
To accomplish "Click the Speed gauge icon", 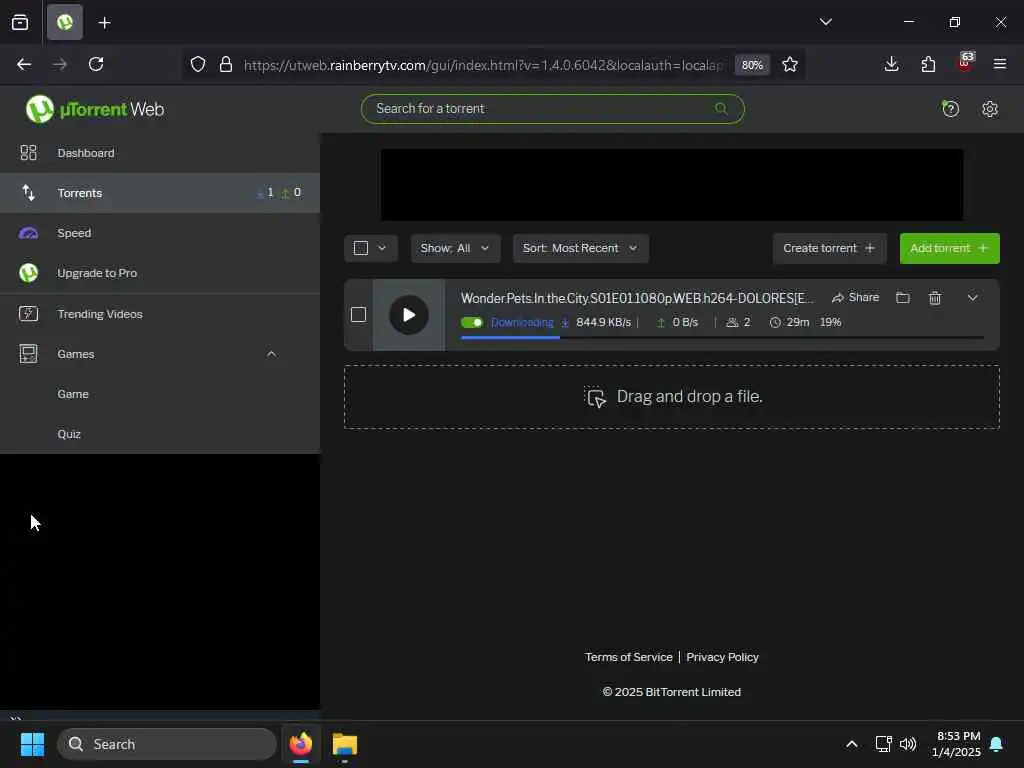I will pyautogui.click(x=28, y=233).
